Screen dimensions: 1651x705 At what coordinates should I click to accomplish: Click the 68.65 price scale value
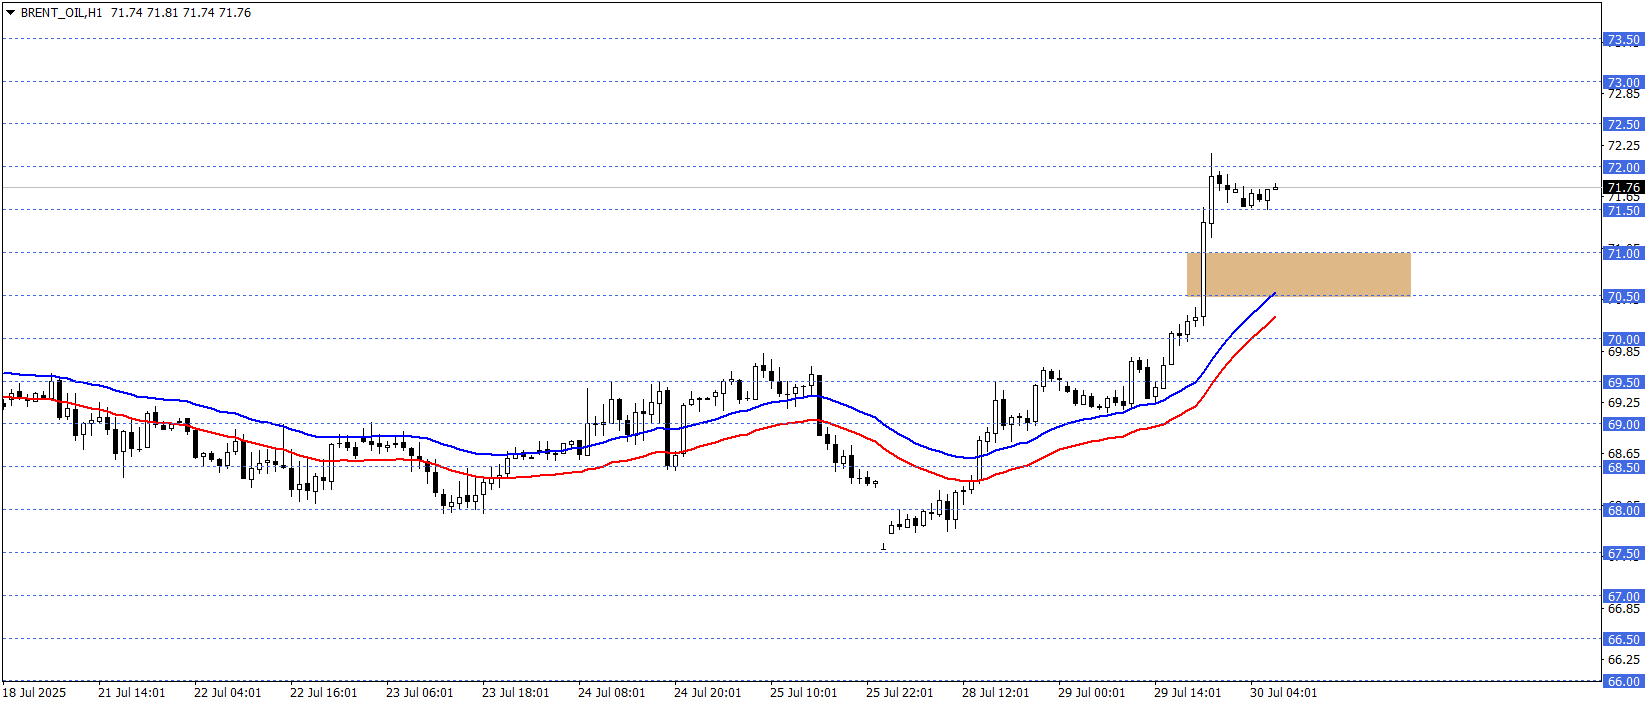pyautogui.click(x=1623, y=454)
